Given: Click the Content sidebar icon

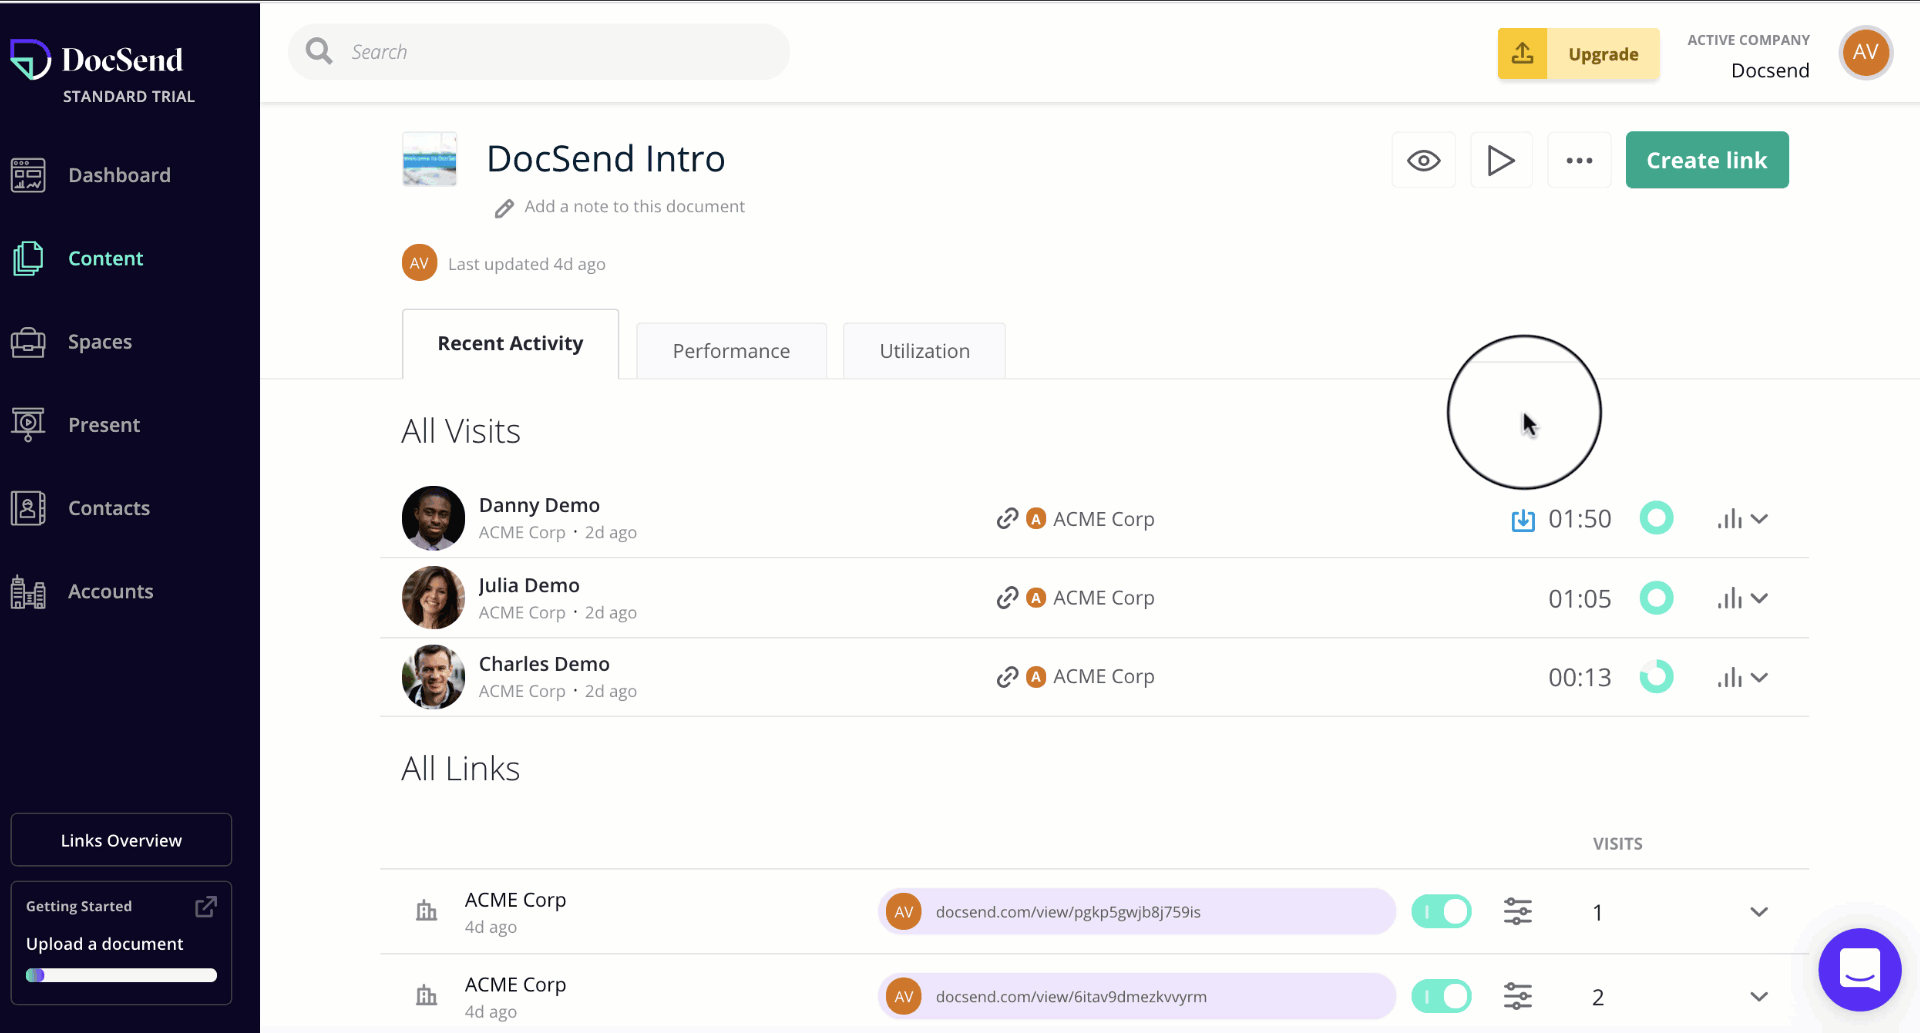Looking at the screenshot, I should click(28, 258).
